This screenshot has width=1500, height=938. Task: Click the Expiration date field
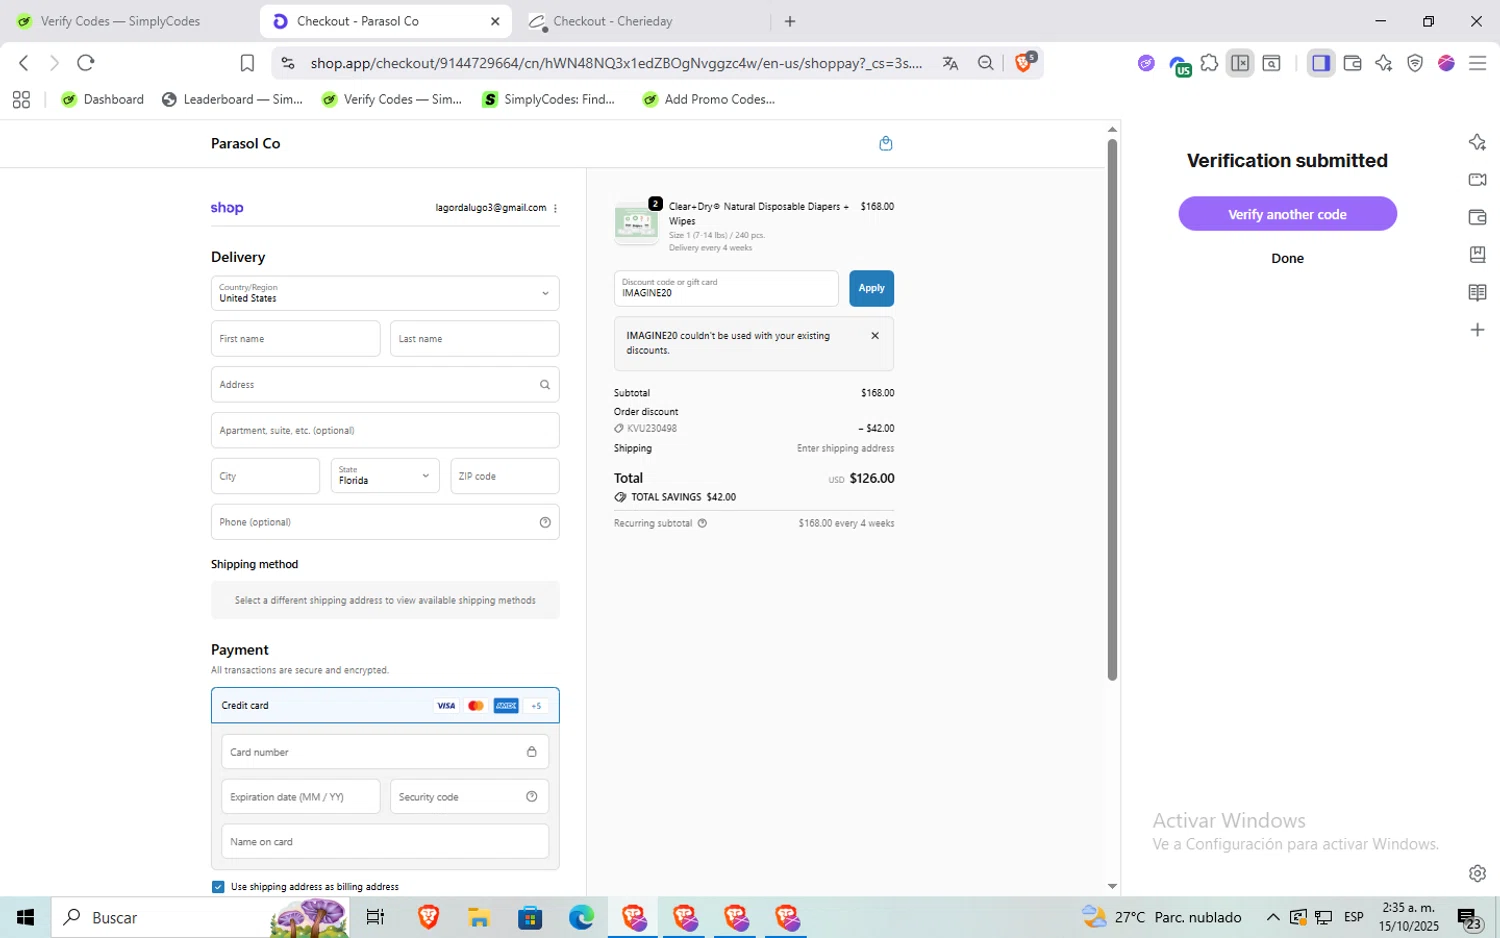[x=300, y=797]
